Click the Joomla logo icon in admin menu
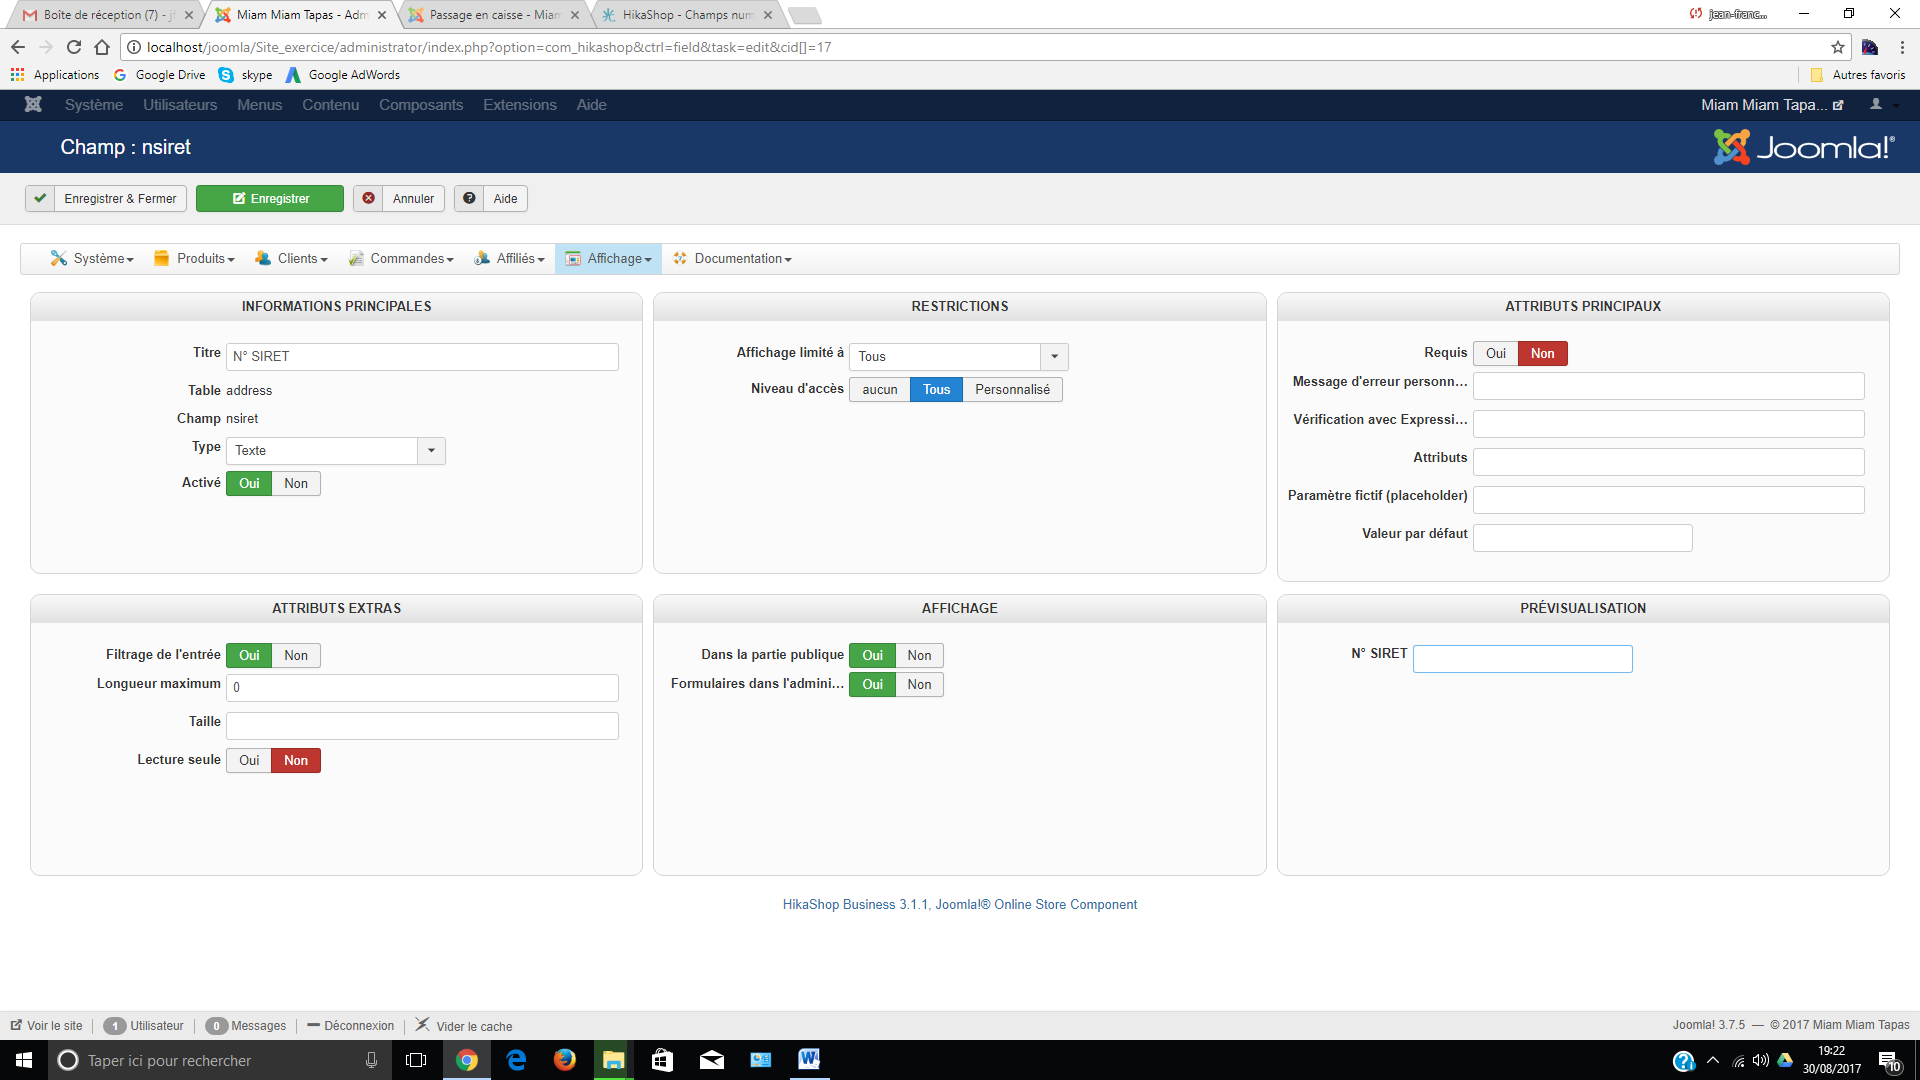1920x1080 pixels. (x=33, y=105)
